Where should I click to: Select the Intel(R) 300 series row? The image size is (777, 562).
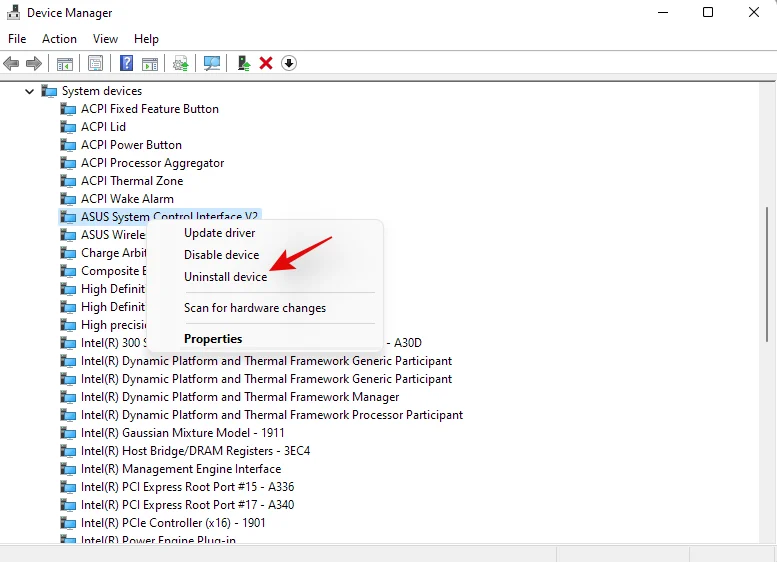tap(113, 343)
